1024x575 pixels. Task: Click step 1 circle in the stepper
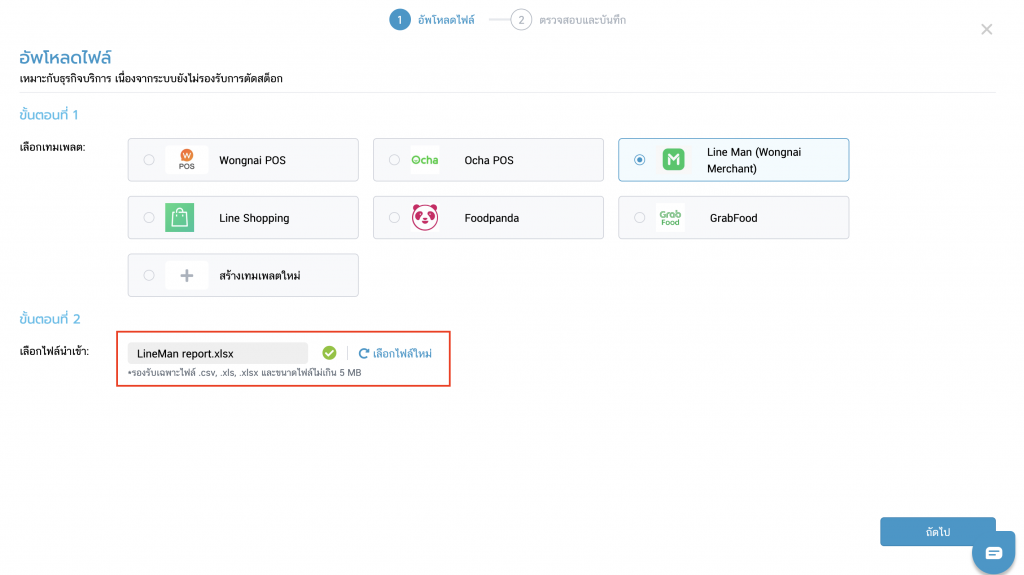pos(400,20)
